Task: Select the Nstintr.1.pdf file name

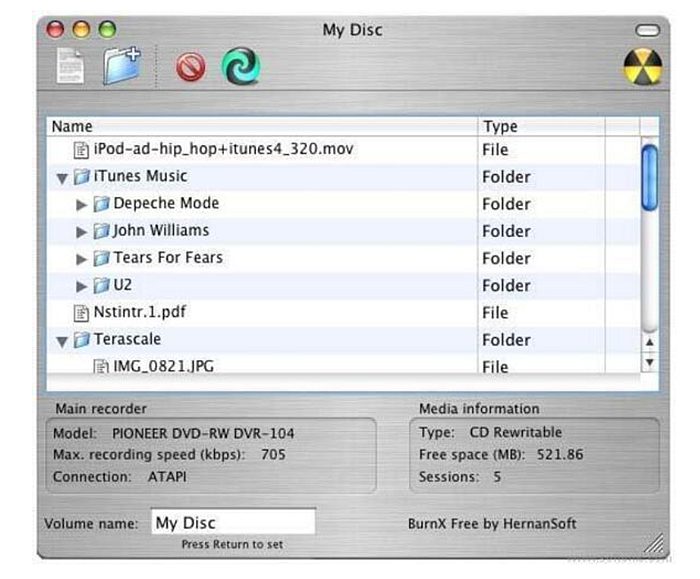Action: 140,312
